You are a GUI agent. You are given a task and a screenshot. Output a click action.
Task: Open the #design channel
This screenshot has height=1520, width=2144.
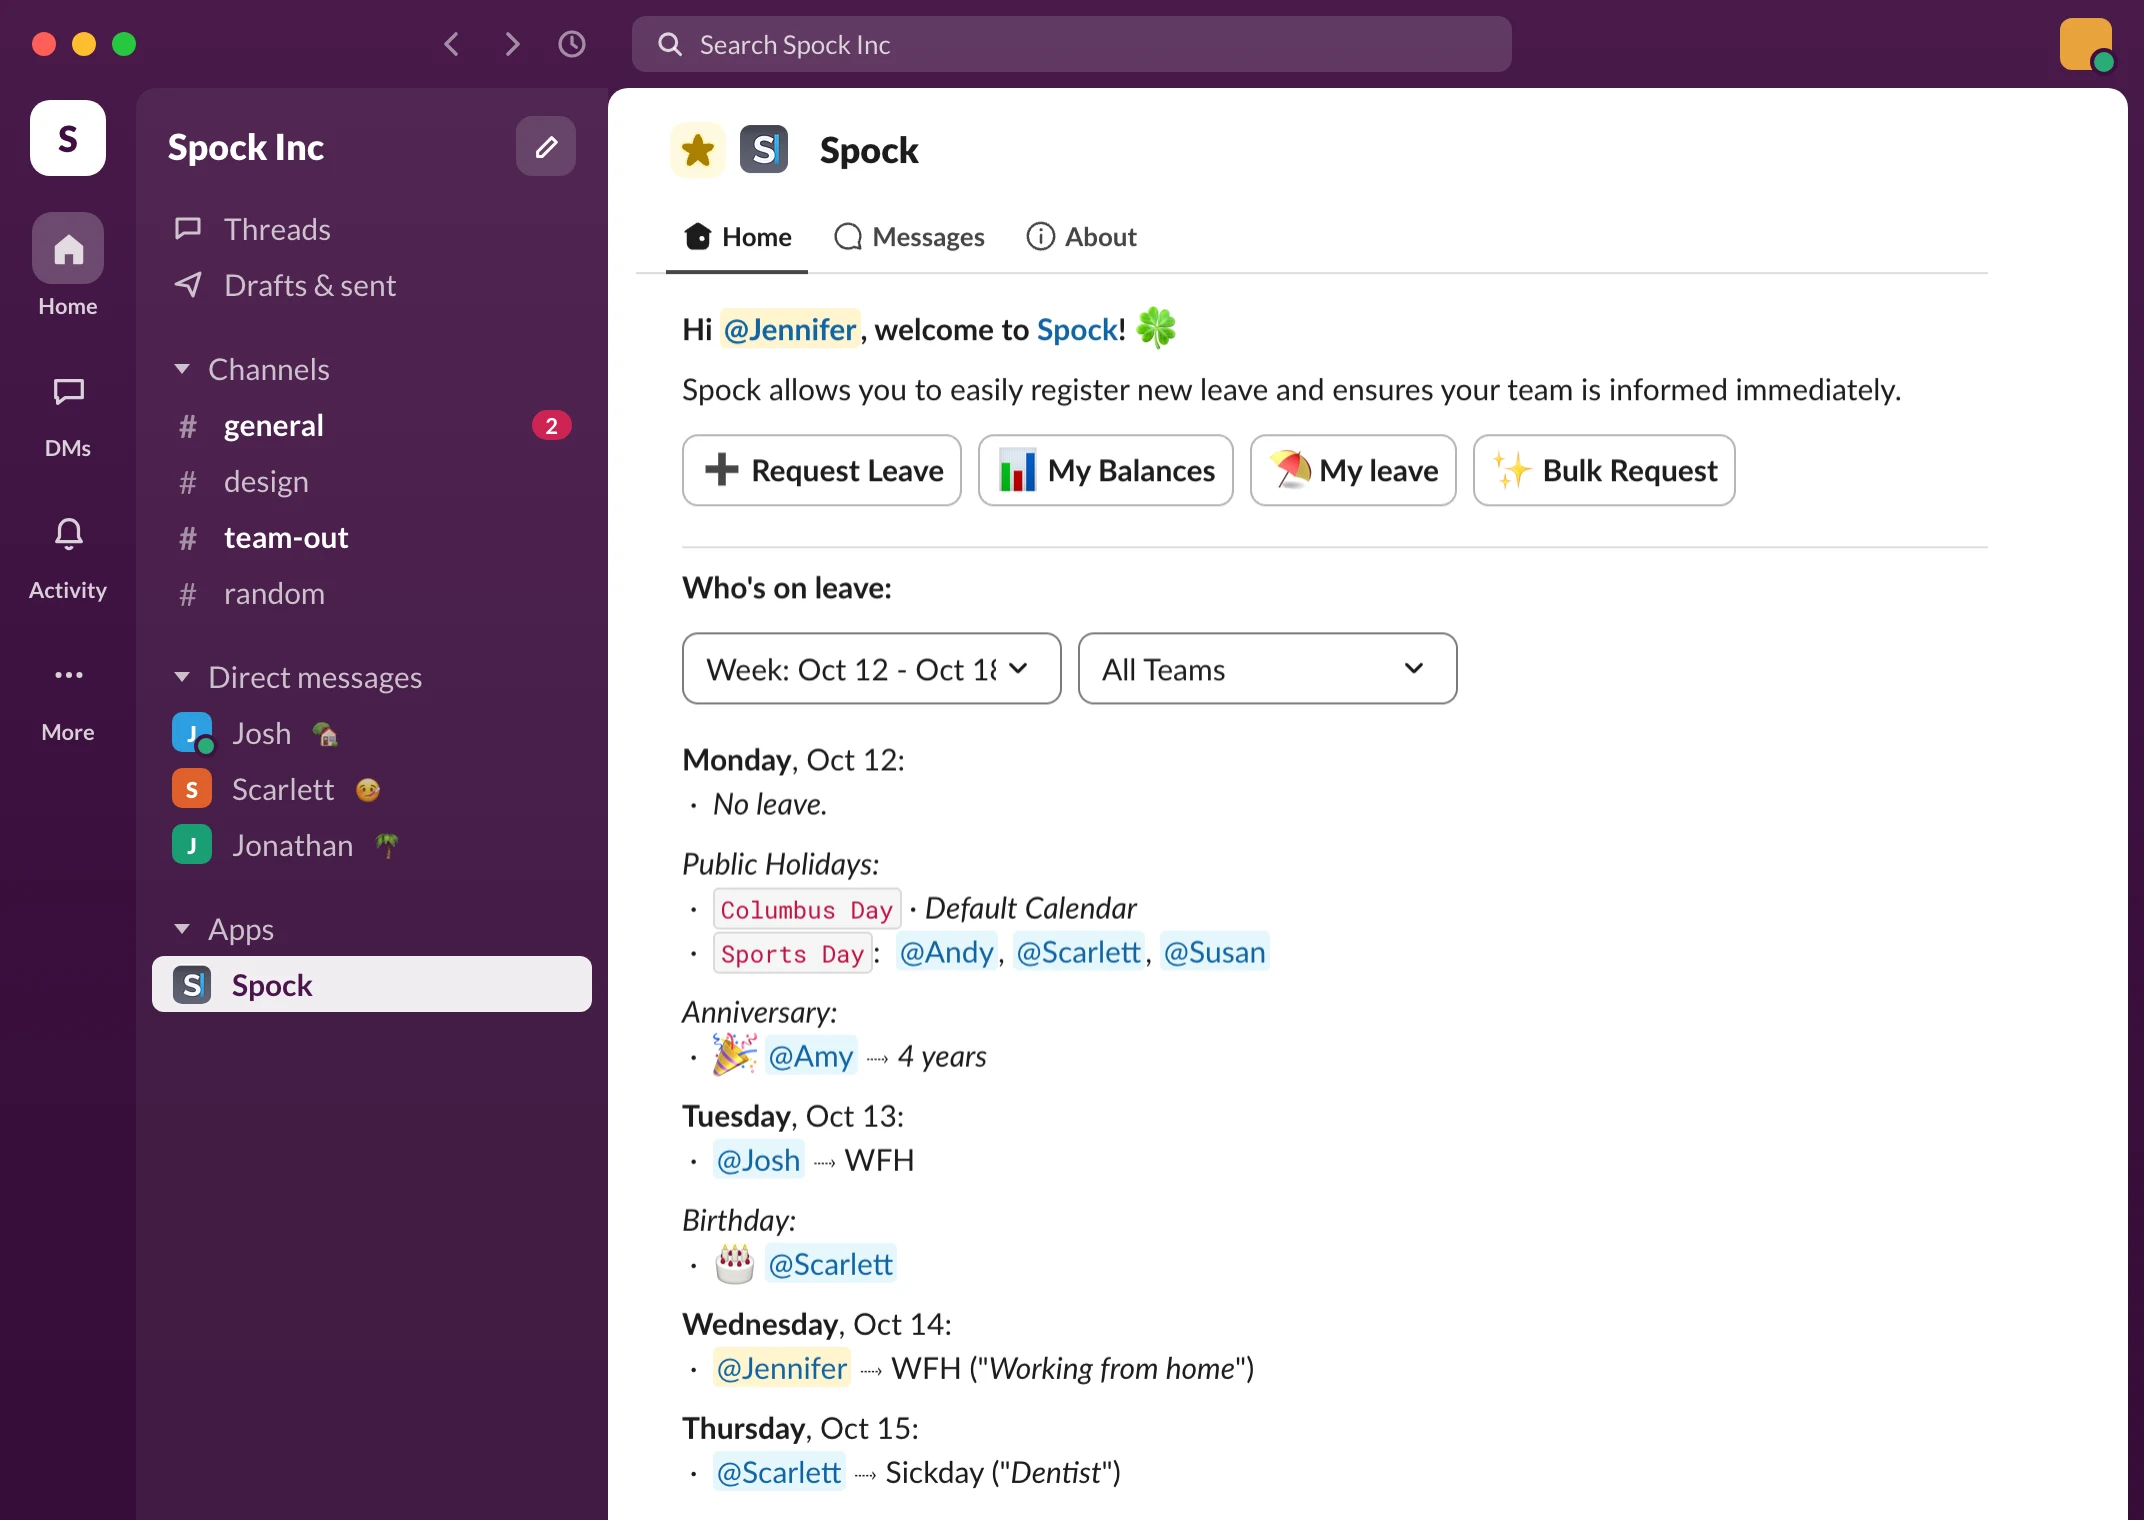[x=372, y=481]
